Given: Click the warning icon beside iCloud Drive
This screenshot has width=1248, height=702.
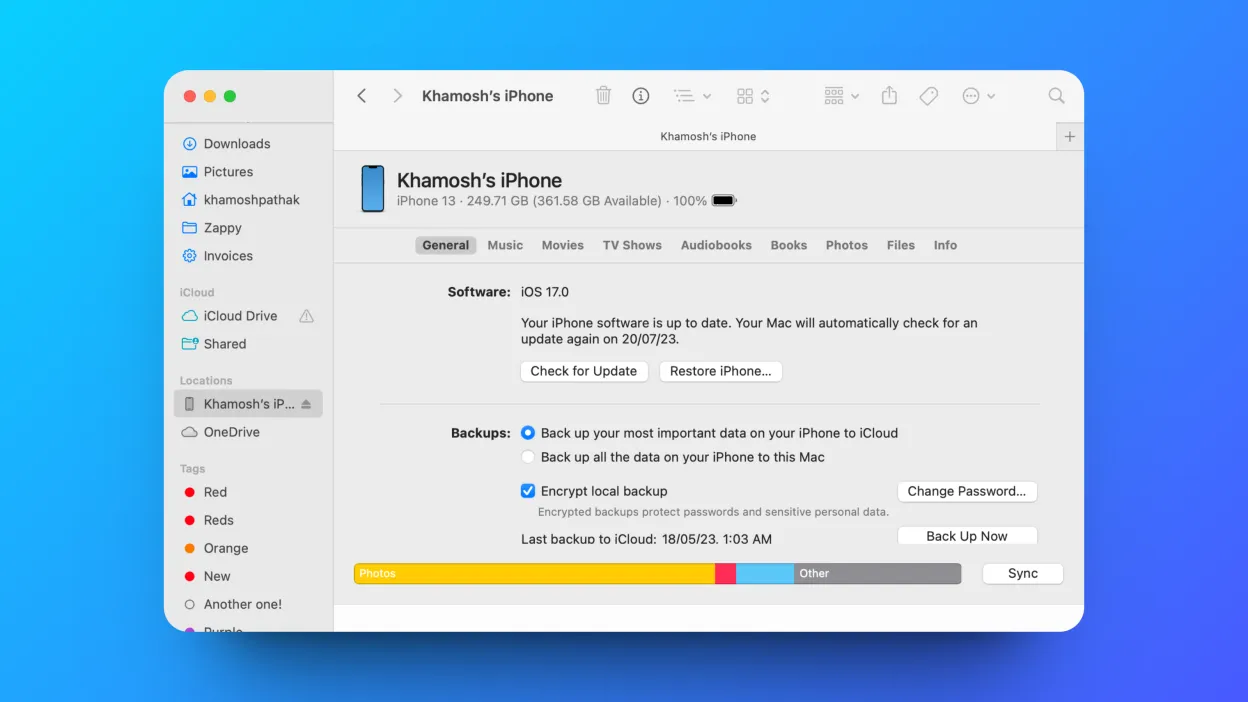Looking at the screenshot, I should (x=306, y=316).
